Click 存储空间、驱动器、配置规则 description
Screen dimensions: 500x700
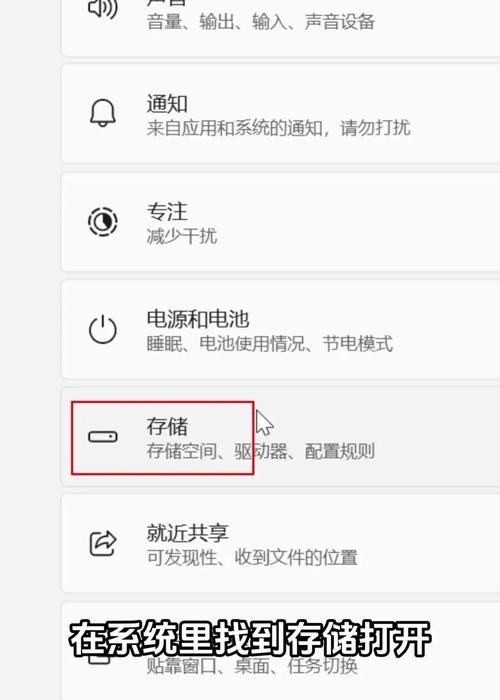(261, 451)
